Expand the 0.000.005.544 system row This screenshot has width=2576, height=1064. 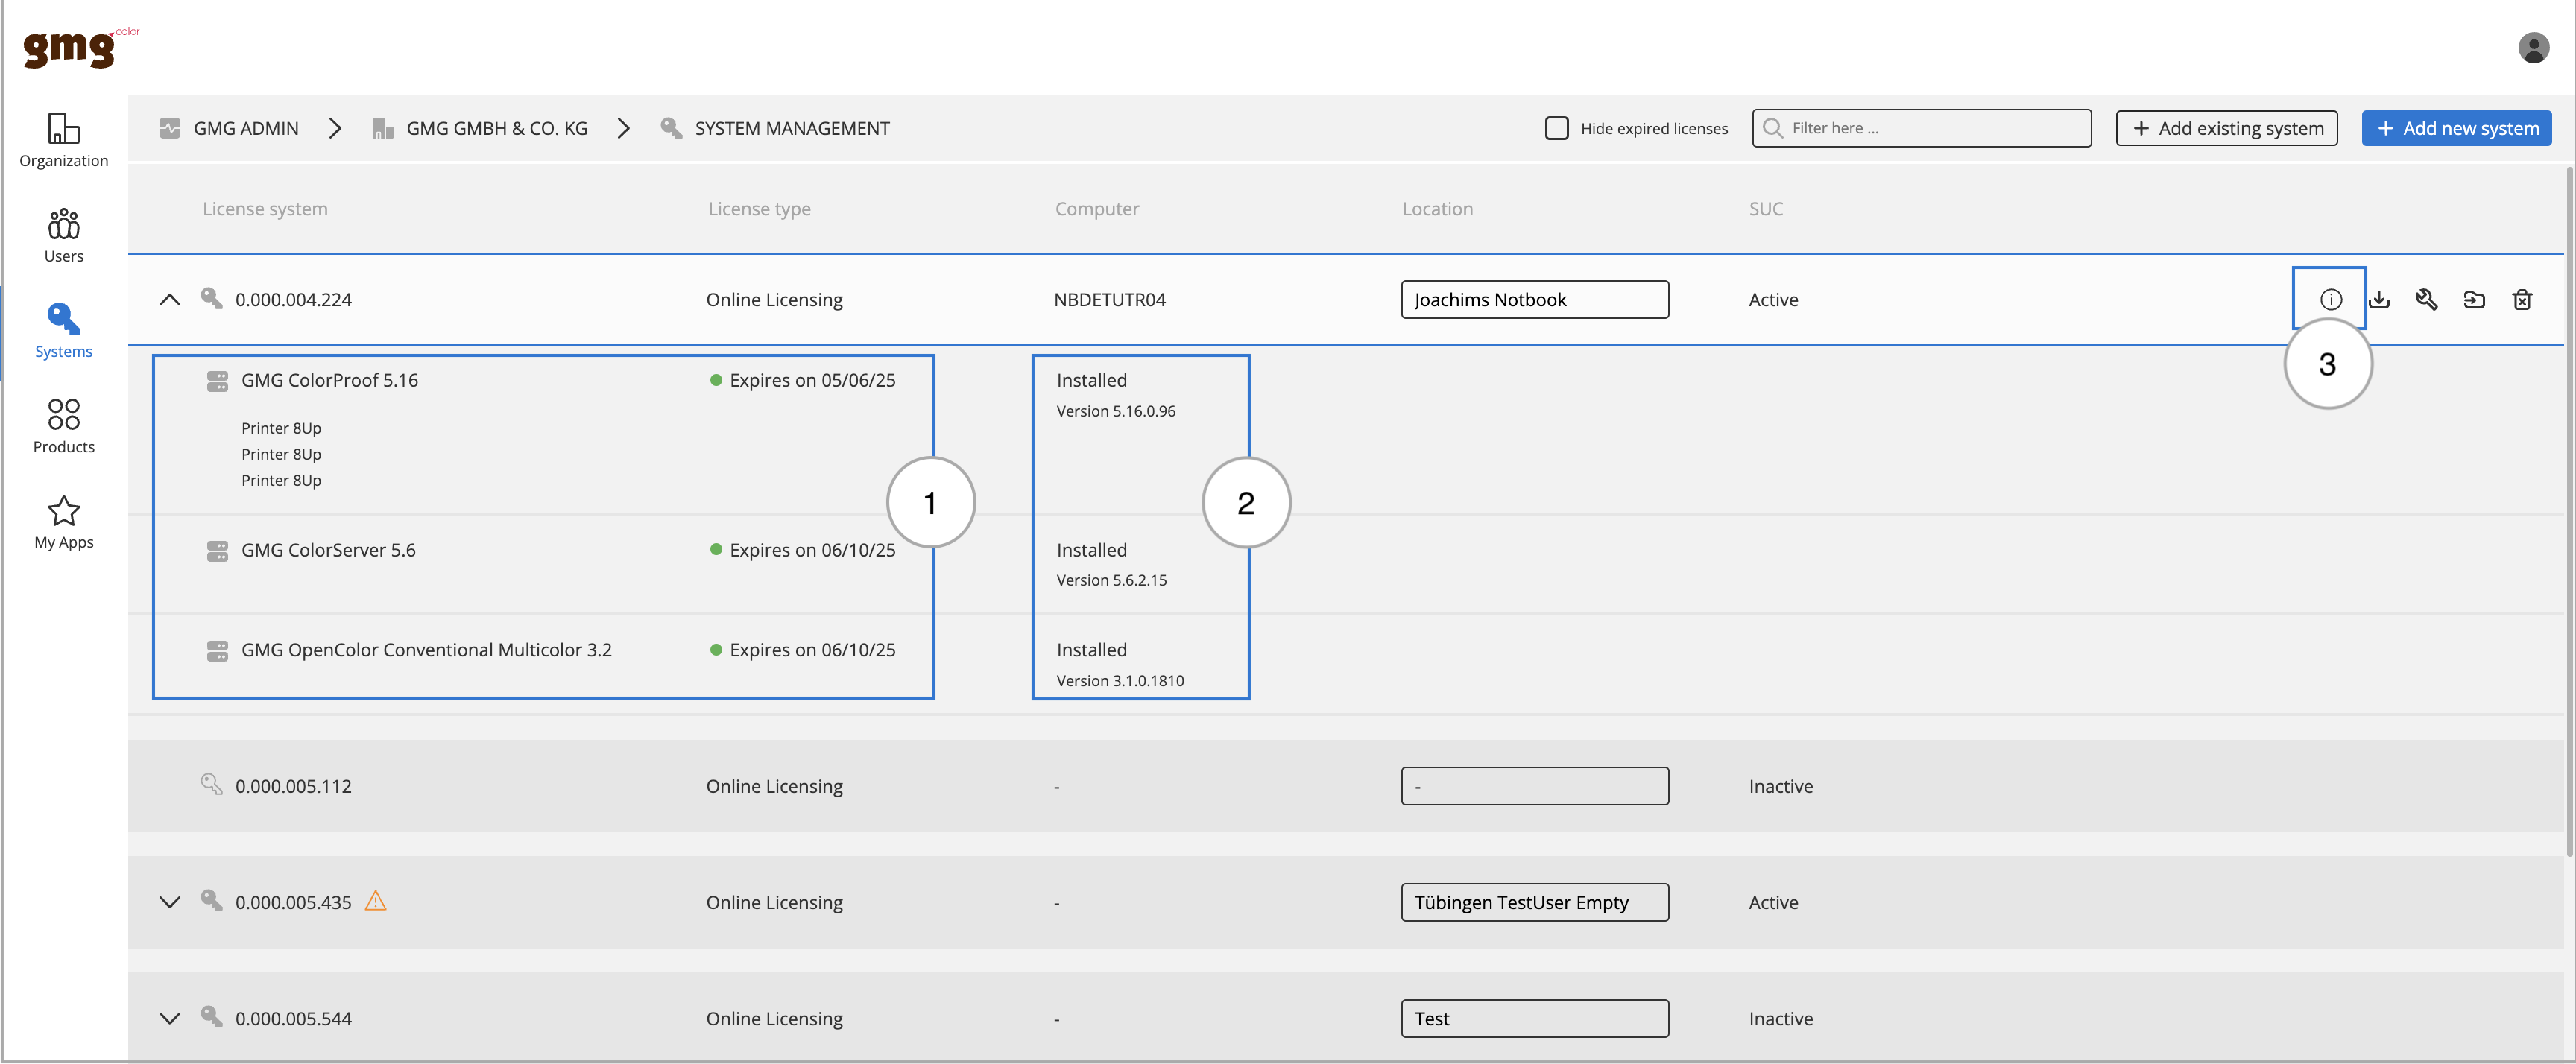(x=170, y=1018)
